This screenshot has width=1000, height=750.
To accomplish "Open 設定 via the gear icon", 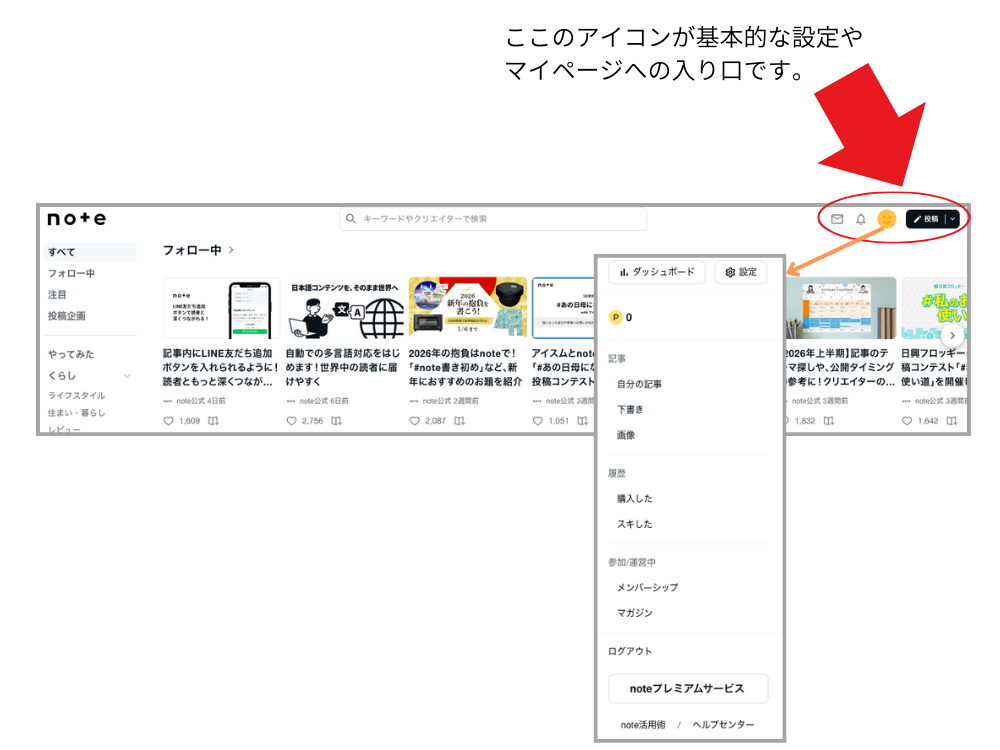I will [730, 272].
